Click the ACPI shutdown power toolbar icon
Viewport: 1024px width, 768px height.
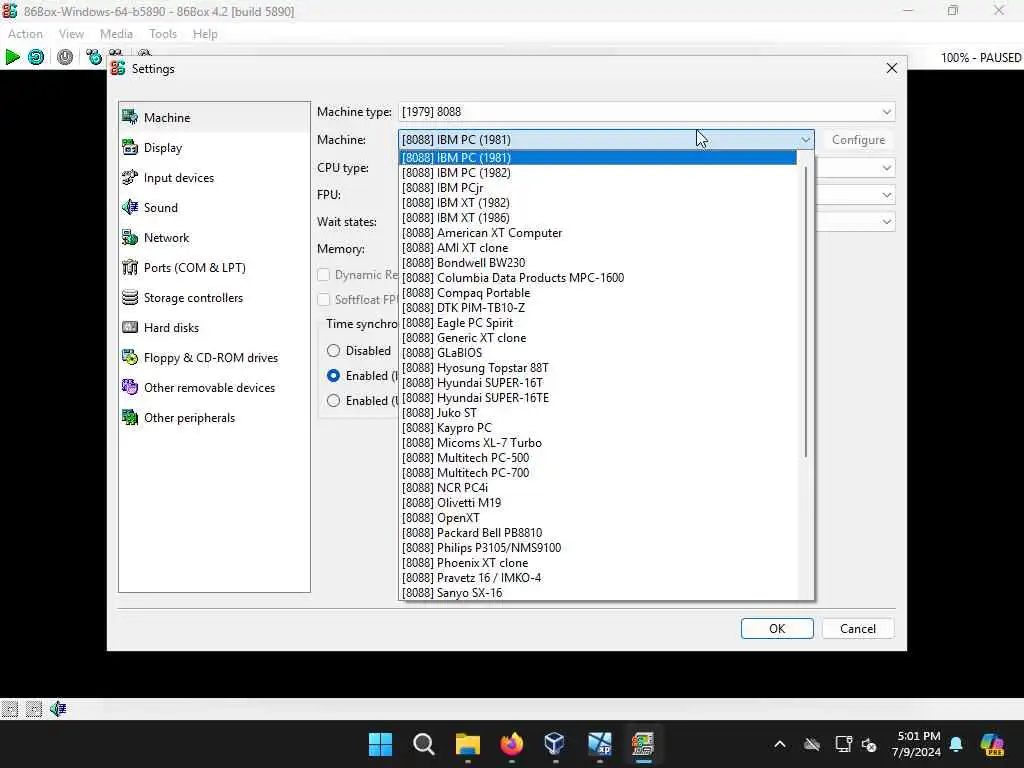coord(65,57)
